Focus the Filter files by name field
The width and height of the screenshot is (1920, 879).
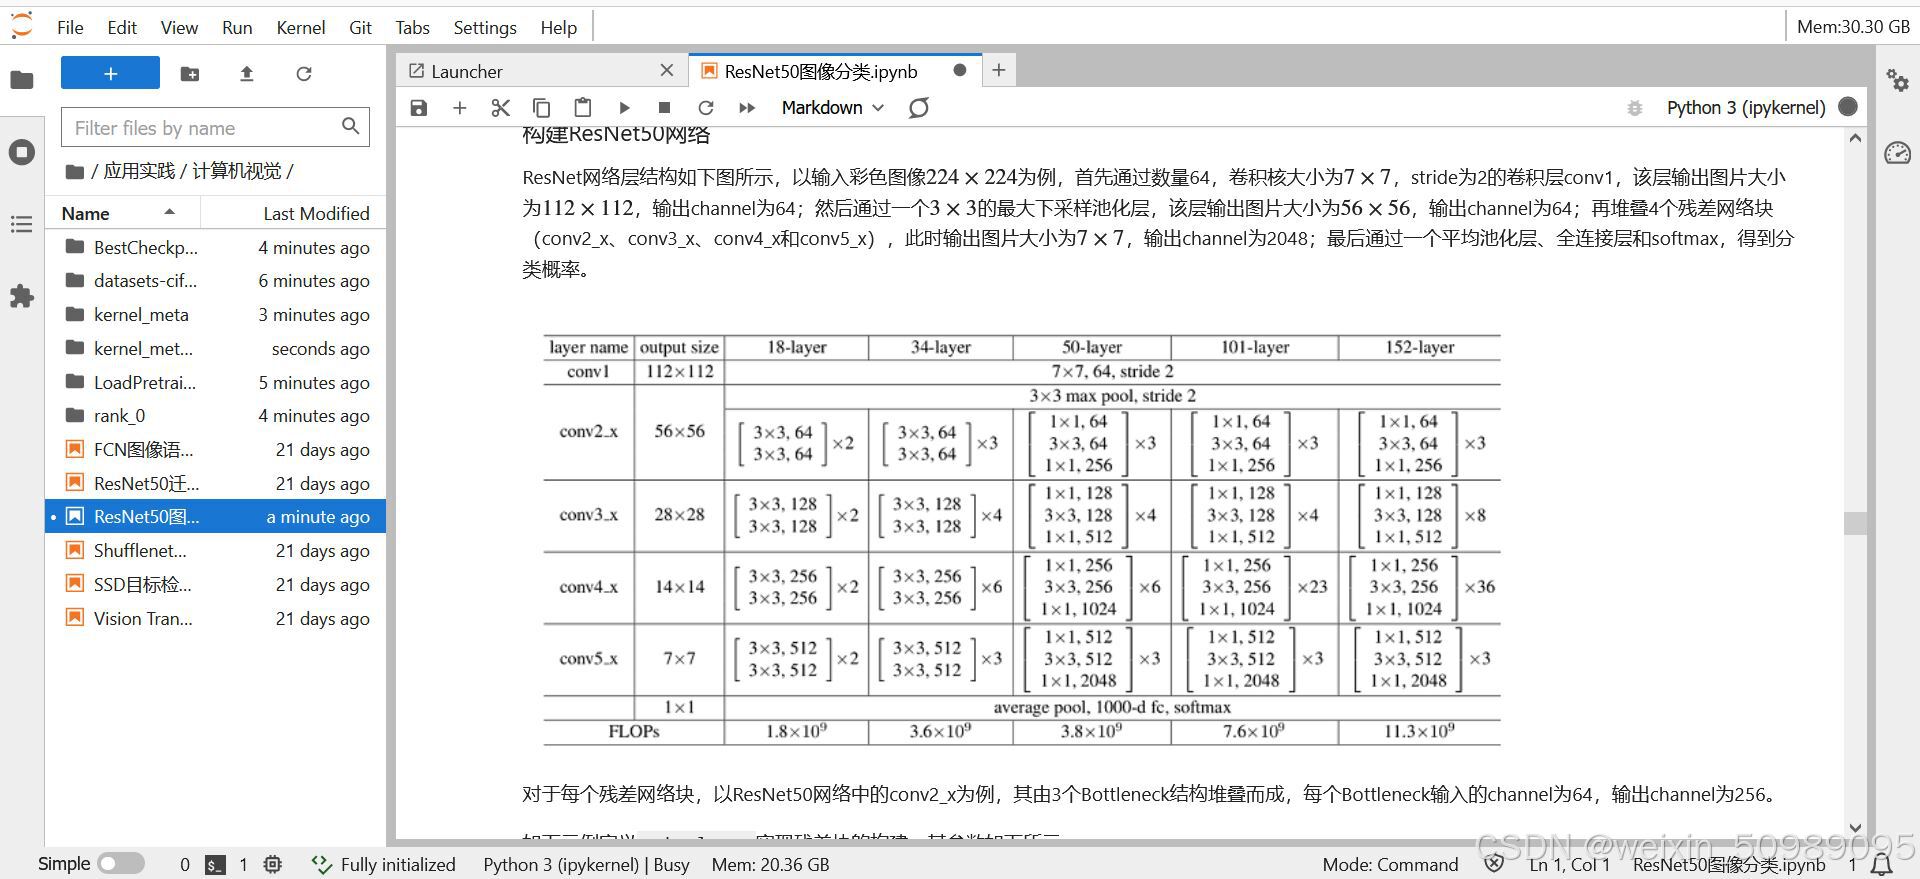click(215, 127)
